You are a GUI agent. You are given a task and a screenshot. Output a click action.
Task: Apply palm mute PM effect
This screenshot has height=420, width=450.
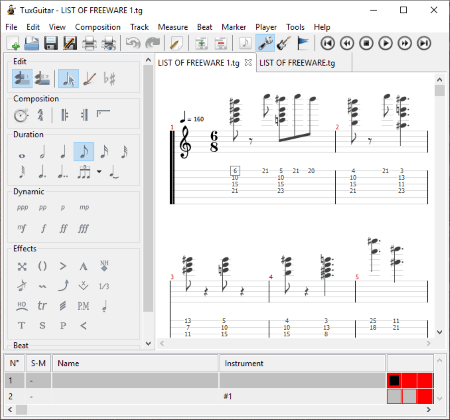[x=83, y=306]
